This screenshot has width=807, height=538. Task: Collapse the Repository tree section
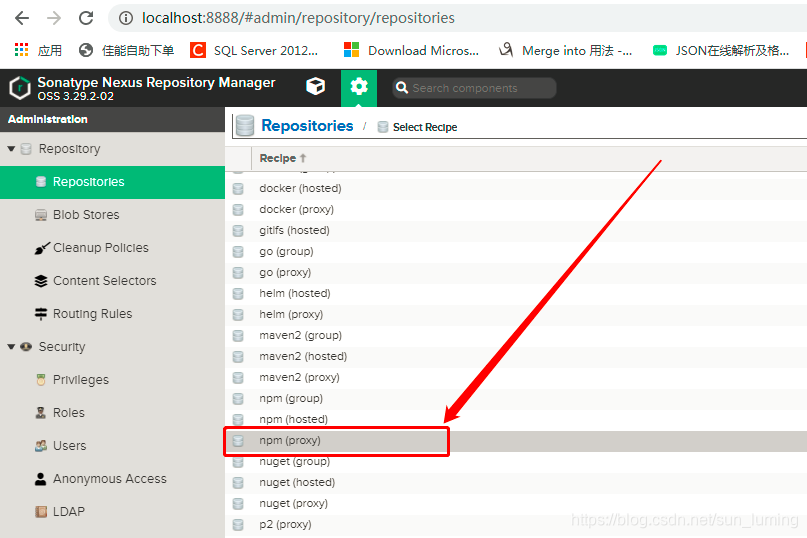[x=11, y=149]
